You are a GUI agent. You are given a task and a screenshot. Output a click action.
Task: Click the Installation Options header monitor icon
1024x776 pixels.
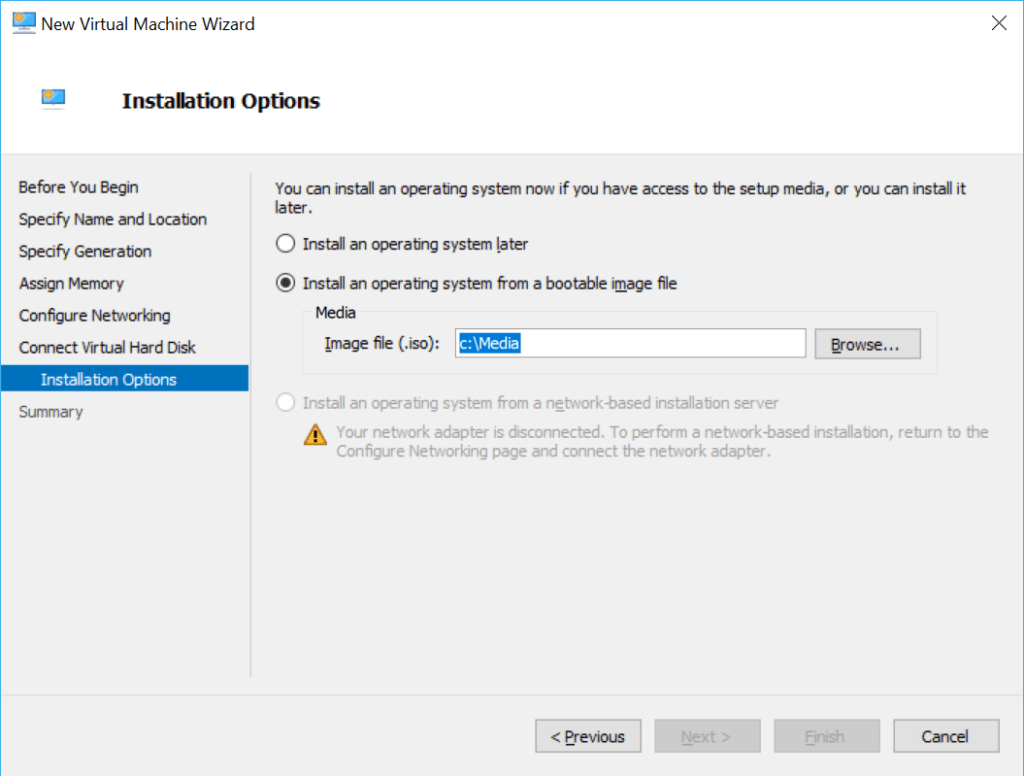point(54,99)
